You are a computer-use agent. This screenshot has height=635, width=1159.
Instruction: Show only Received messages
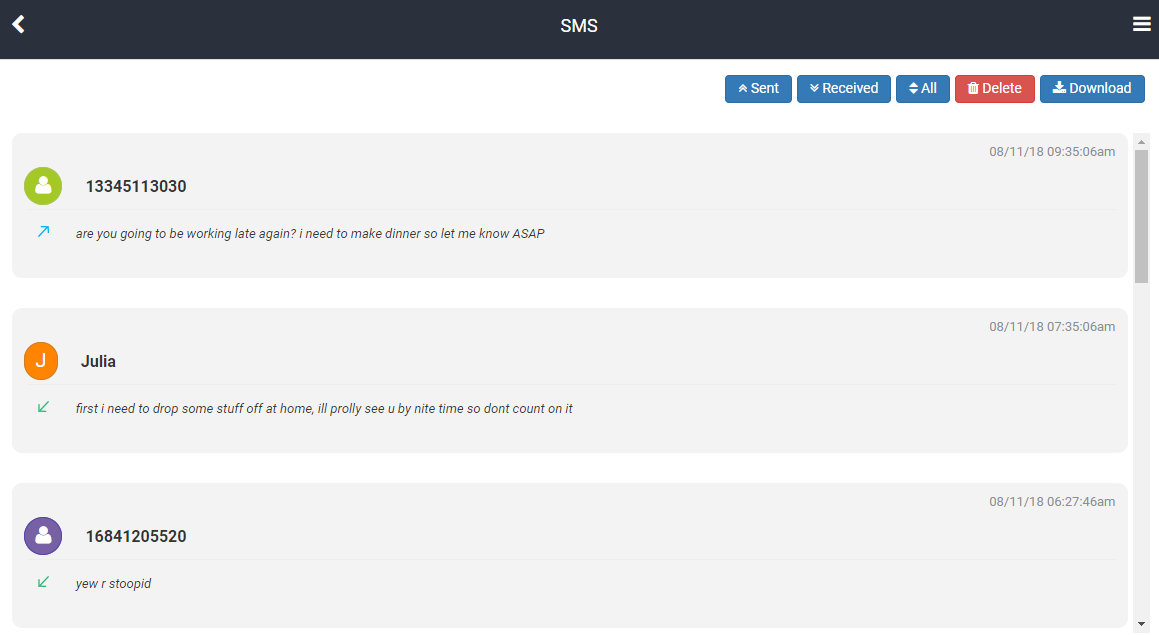[843, 89]
